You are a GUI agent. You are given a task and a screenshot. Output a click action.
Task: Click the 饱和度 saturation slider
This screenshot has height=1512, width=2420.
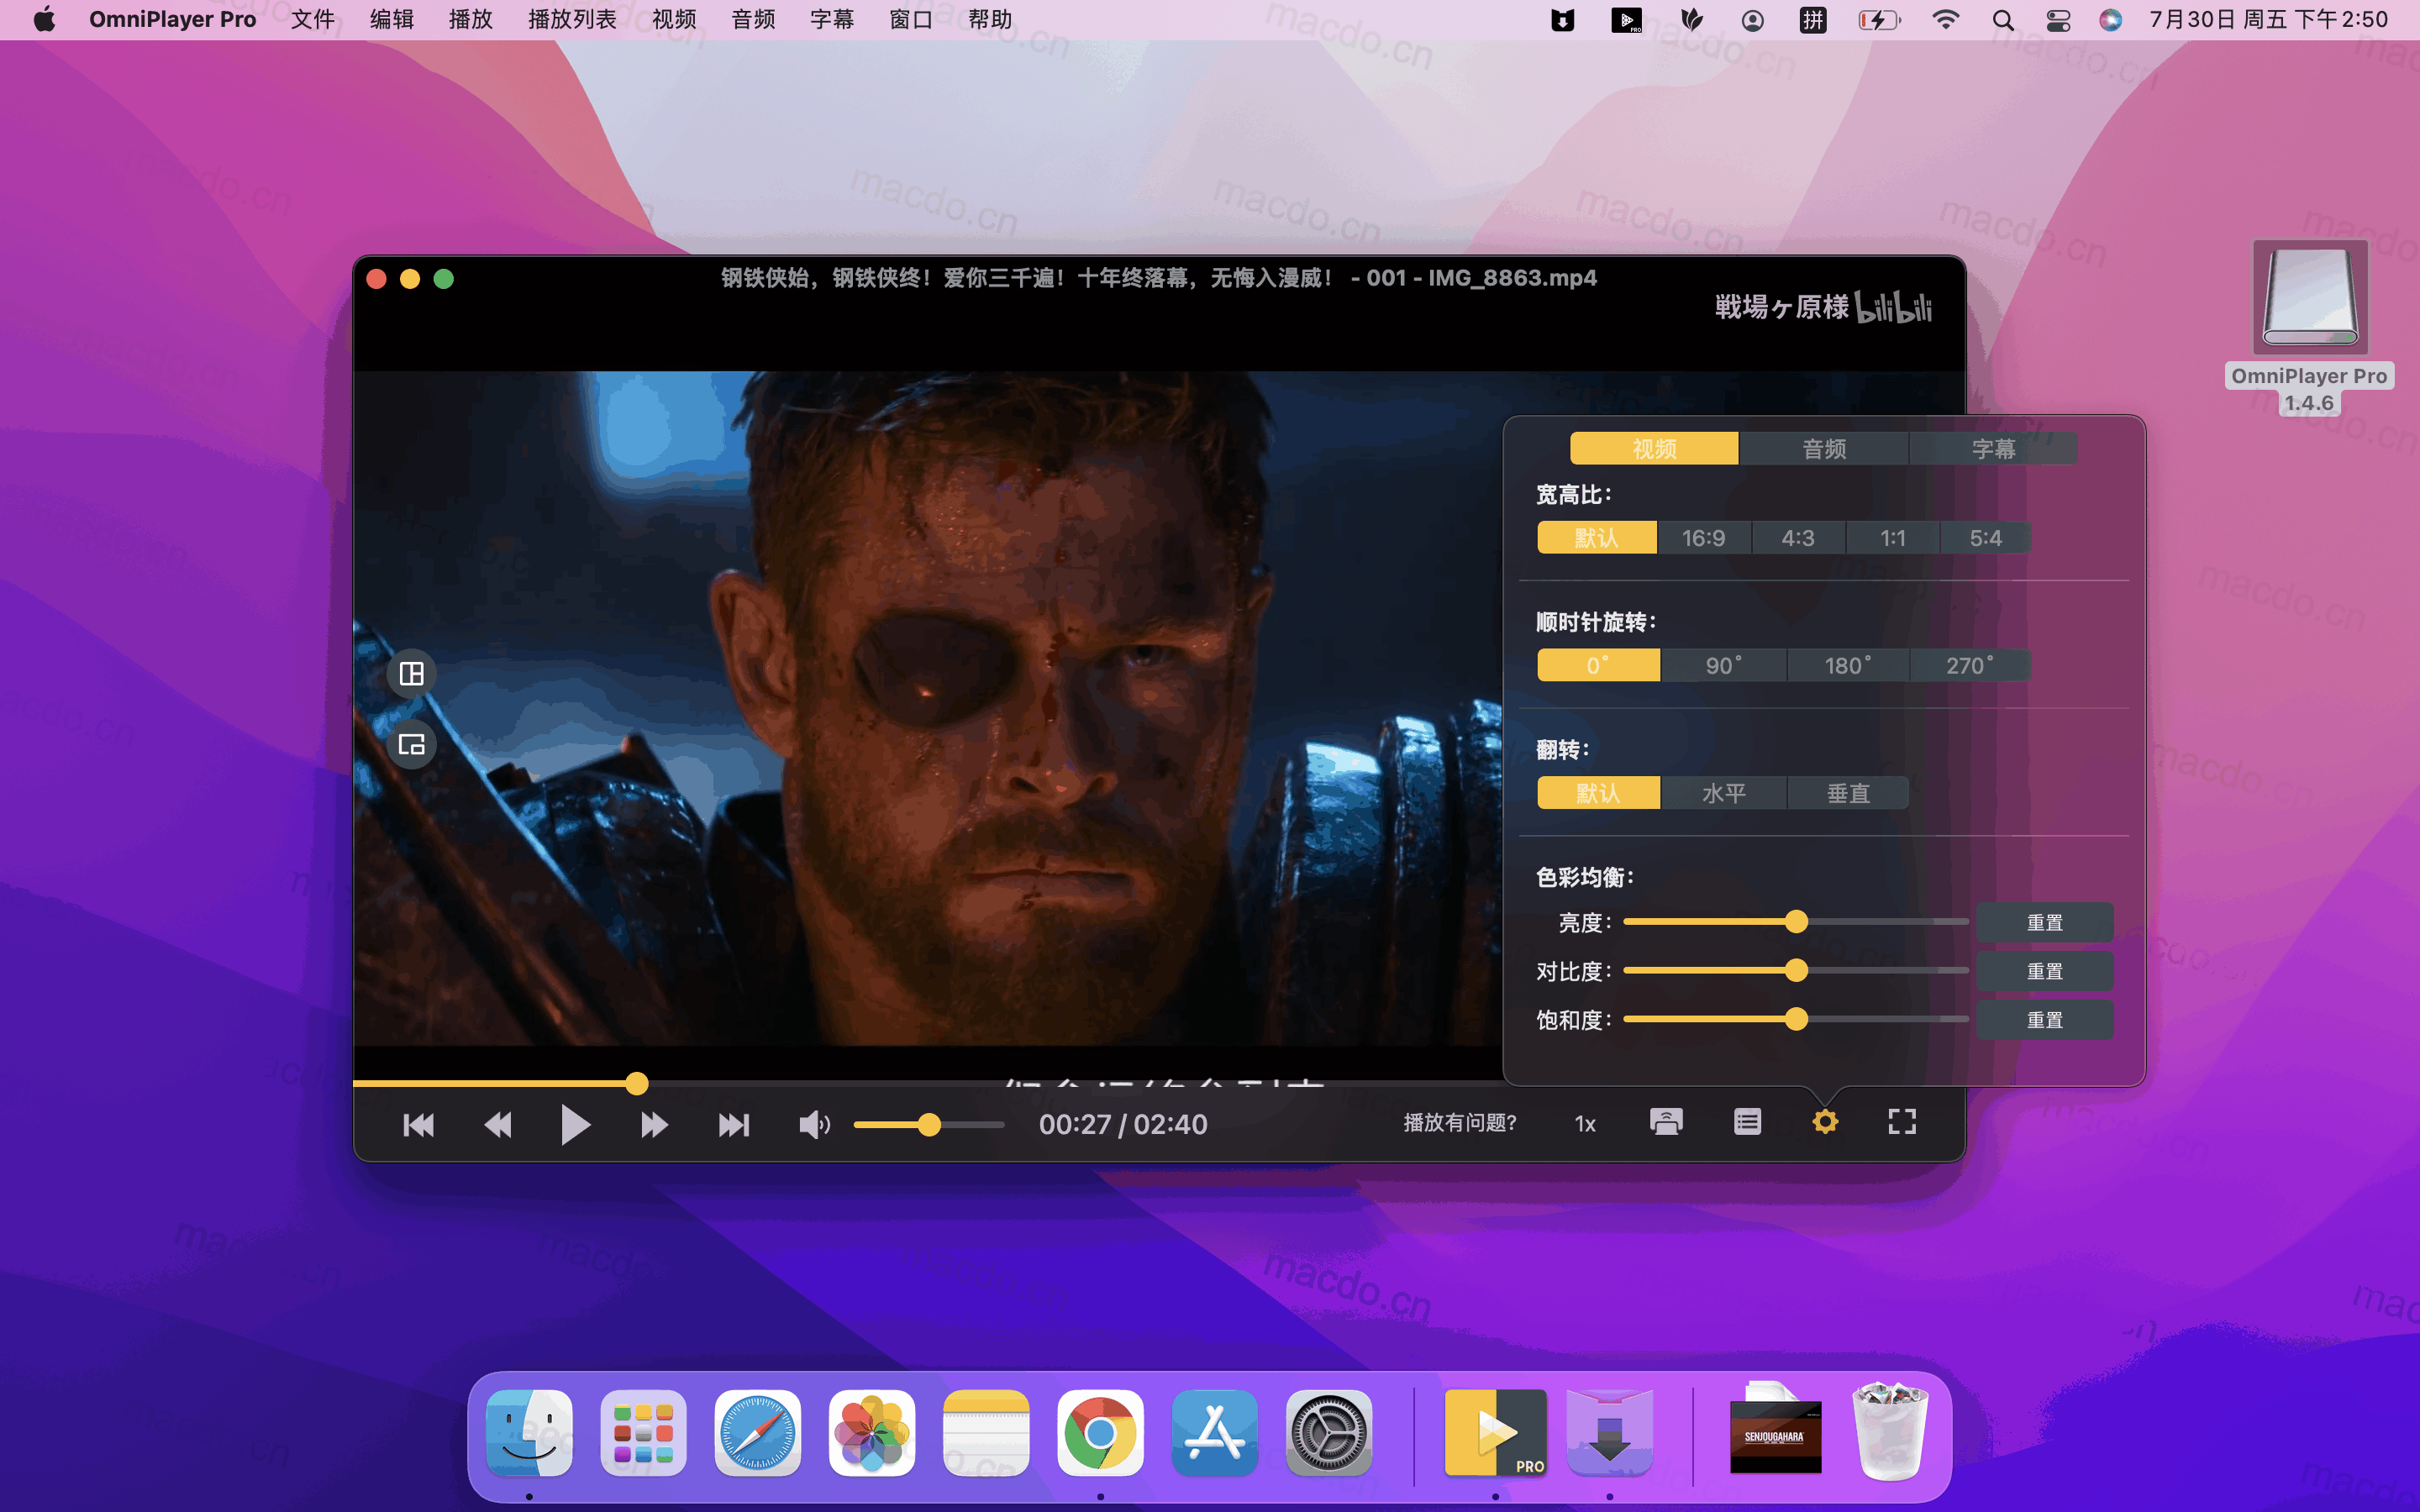click(x=1796, y=1019)
